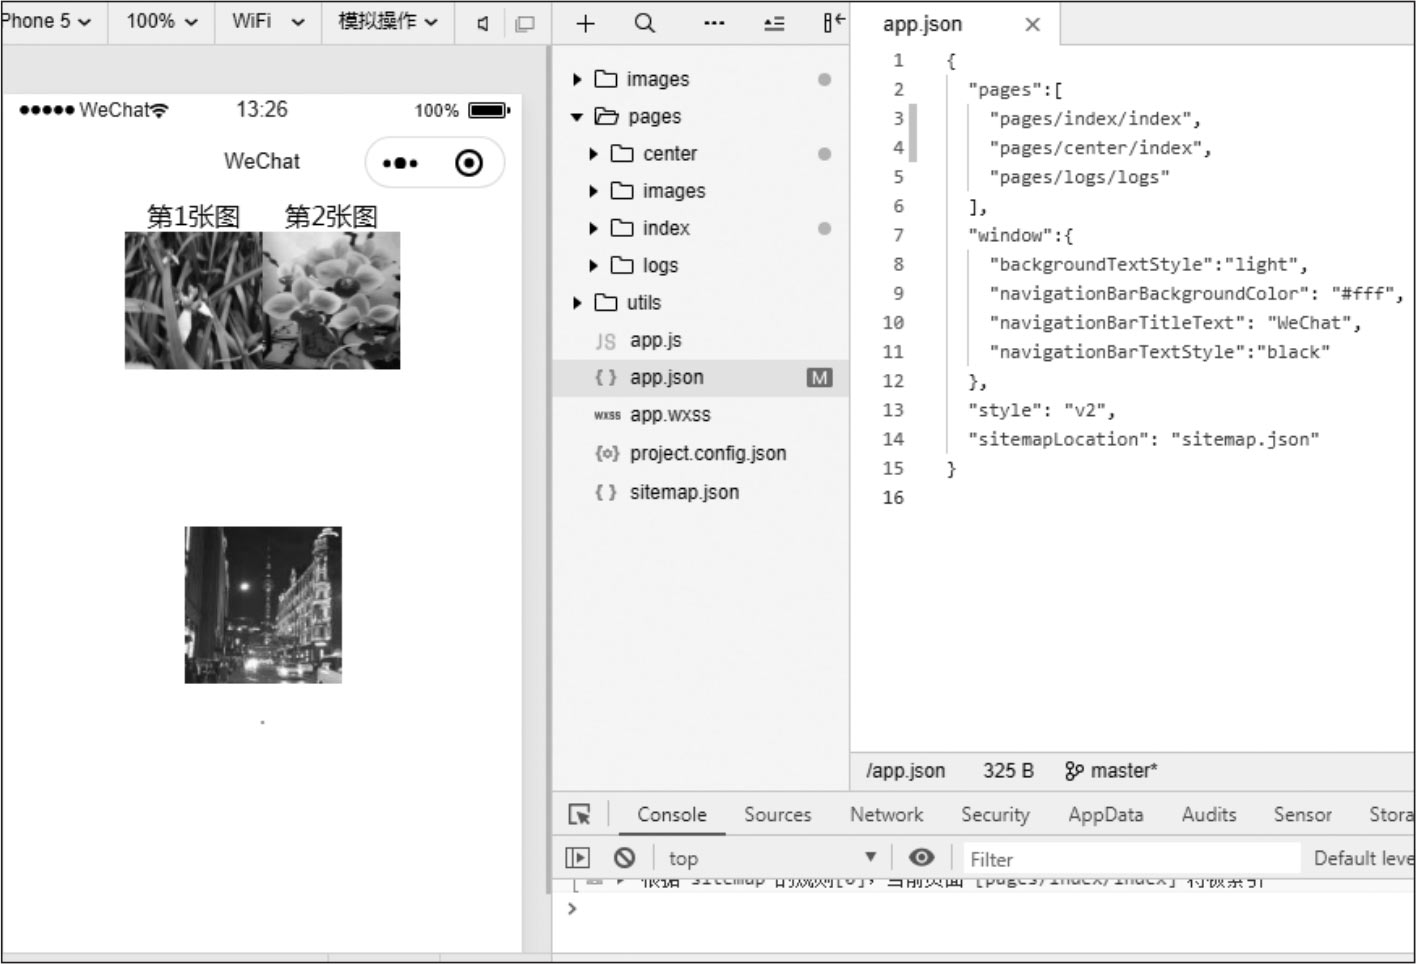Switch to the Security tab
1416x964 pixels.
(x=995, y=815)
